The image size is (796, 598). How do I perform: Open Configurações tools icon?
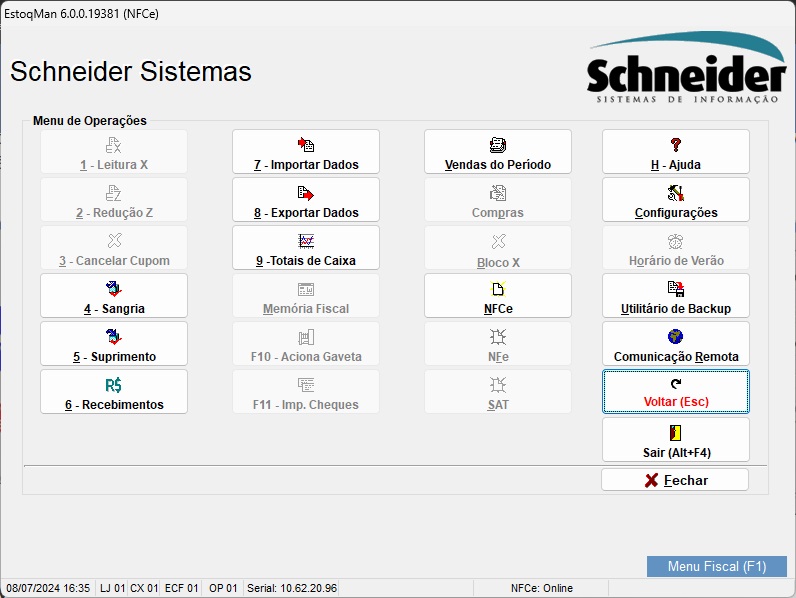click(x=676, y=193)
